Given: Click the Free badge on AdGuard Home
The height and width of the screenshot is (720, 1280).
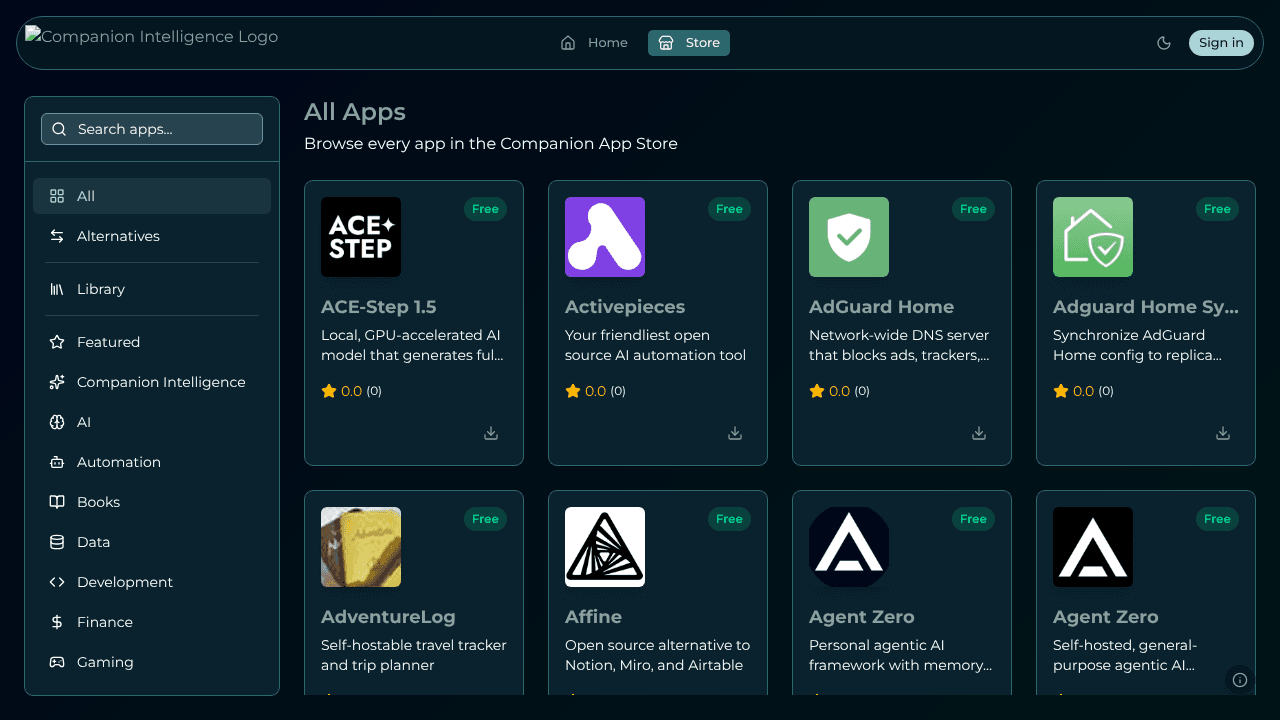Looking at the screenshot, I should click(973, 209).
